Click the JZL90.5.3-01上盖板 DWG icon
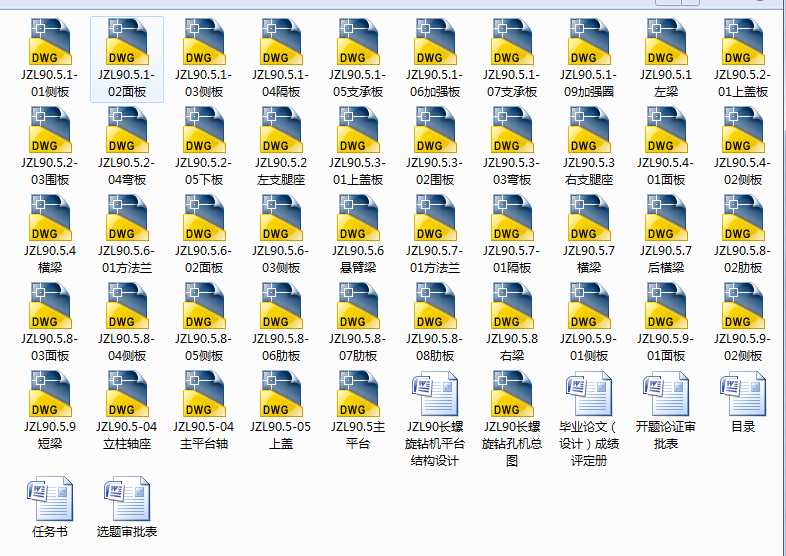This screenshot has height=556, width=786. [x=358, y=130]
